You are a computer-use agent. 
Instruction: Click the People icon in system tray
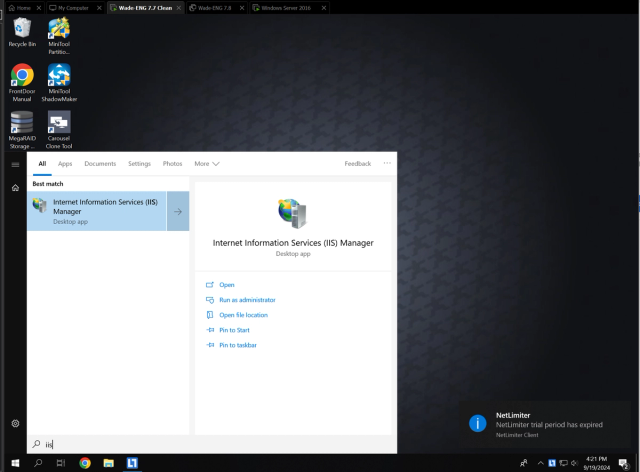[x=524, y=463]
